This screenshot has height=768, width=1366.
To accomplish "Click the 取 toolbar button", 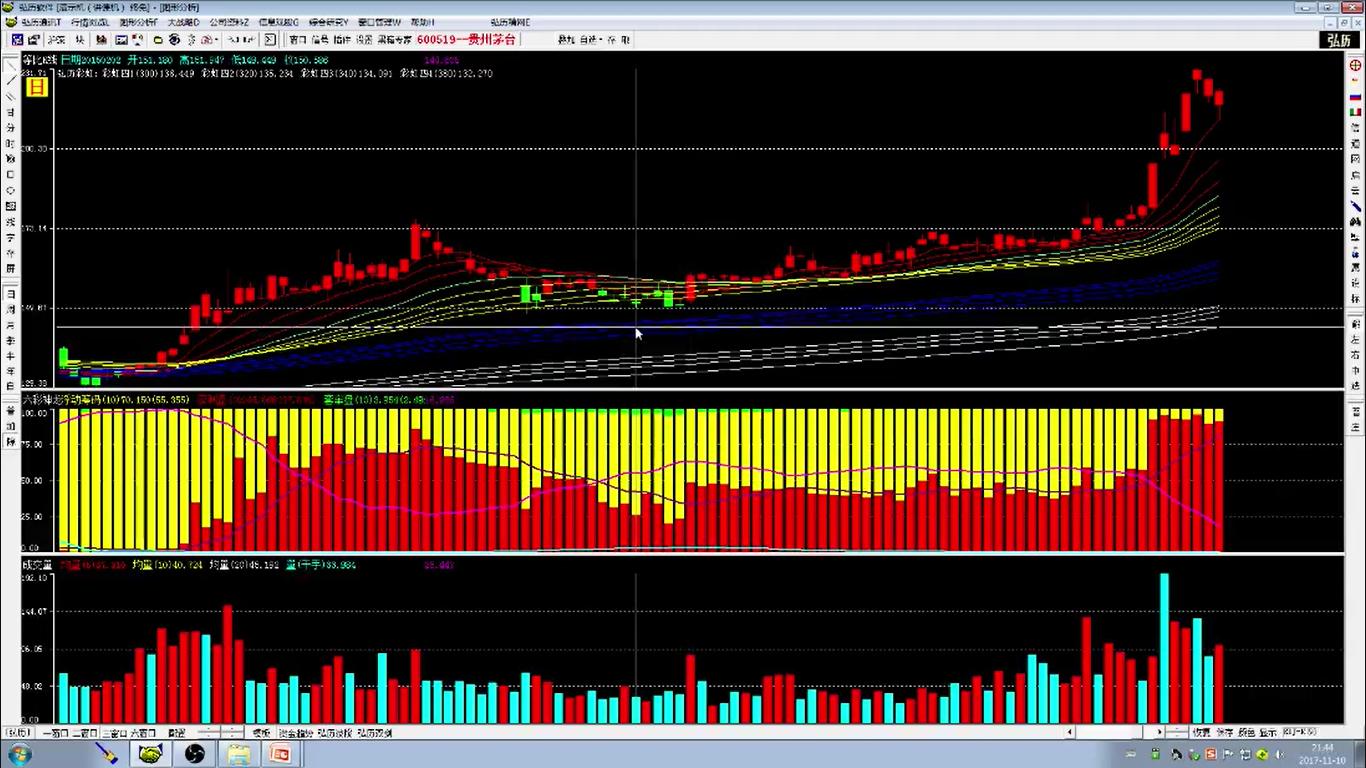I will tap(625, 40).
